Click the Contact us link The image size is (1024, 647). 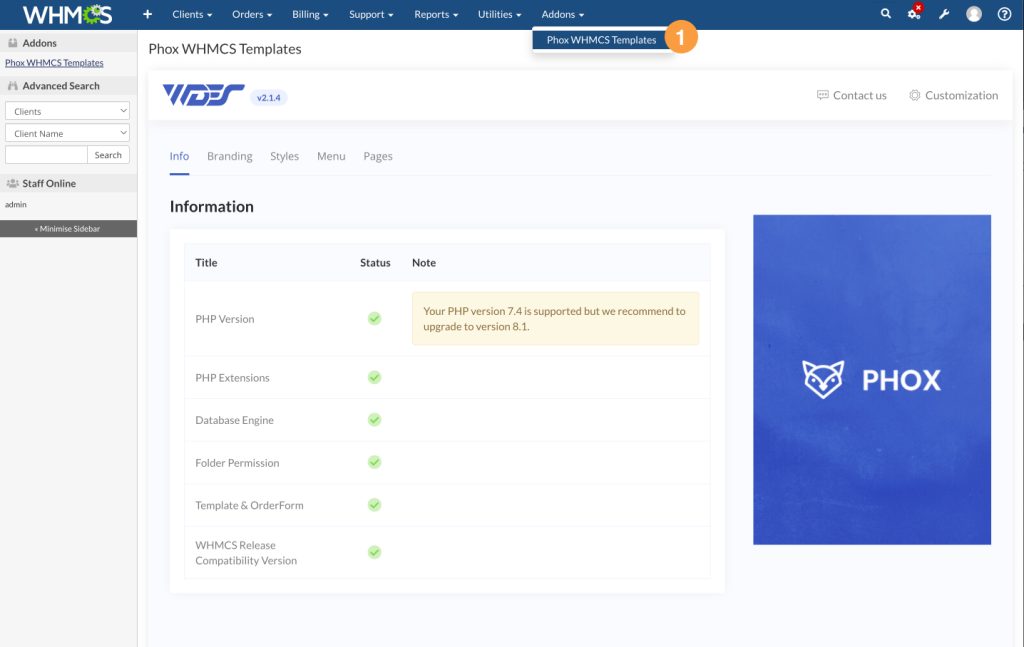[x=852, y=95]
